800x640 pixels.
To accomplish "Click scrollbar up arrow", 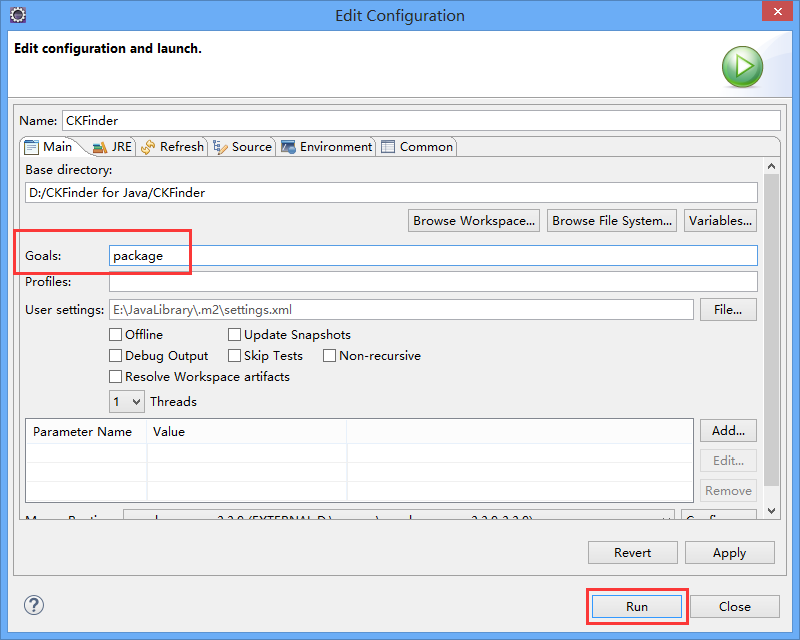I will (x=771, y=166).
